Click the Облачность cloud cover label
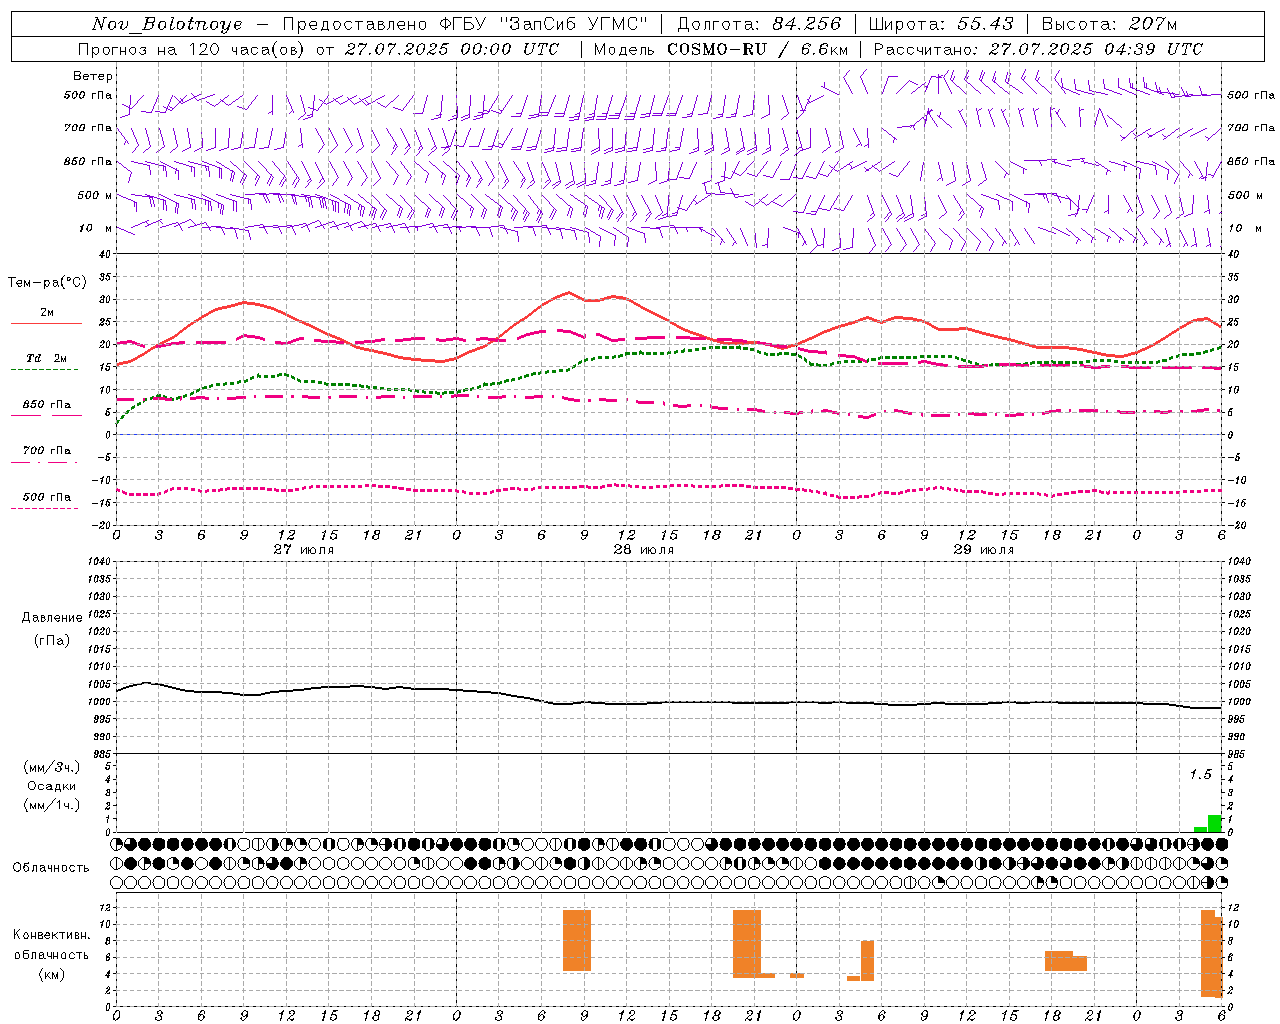Viewport: 1280px width, 1024px height. (51, 867)
